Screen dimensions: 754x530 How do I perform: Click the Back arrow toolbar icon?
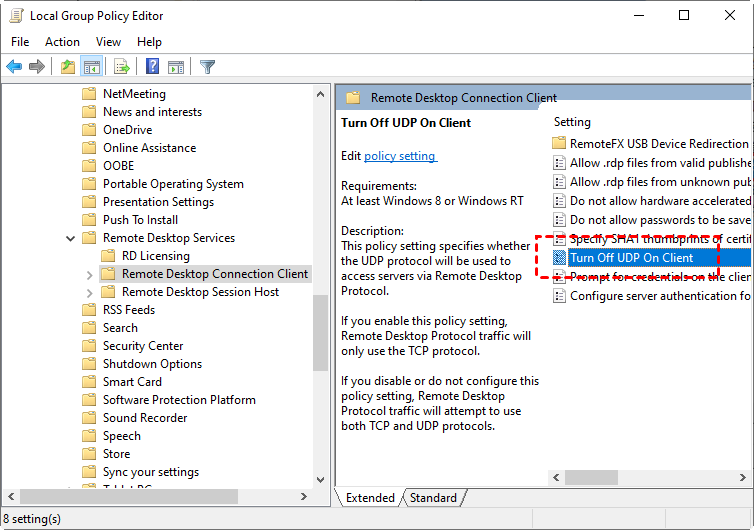[14, 66]
